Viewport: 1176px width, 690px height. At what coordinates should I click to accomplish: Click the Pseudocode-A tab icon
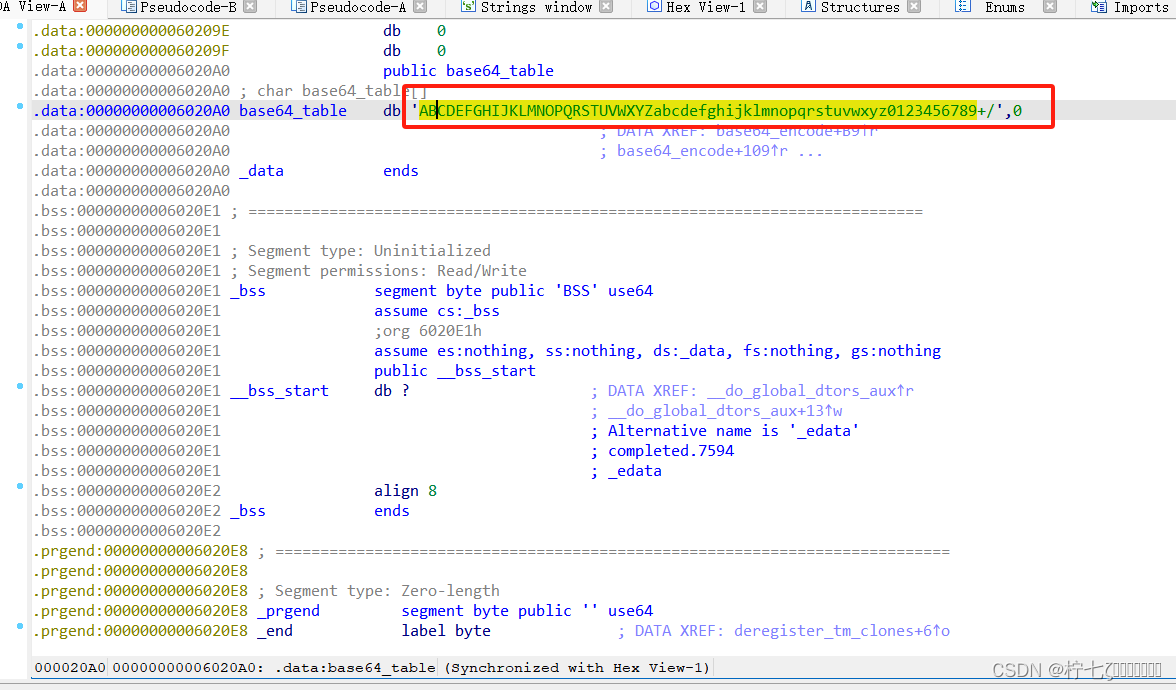[x=298, y=7]
